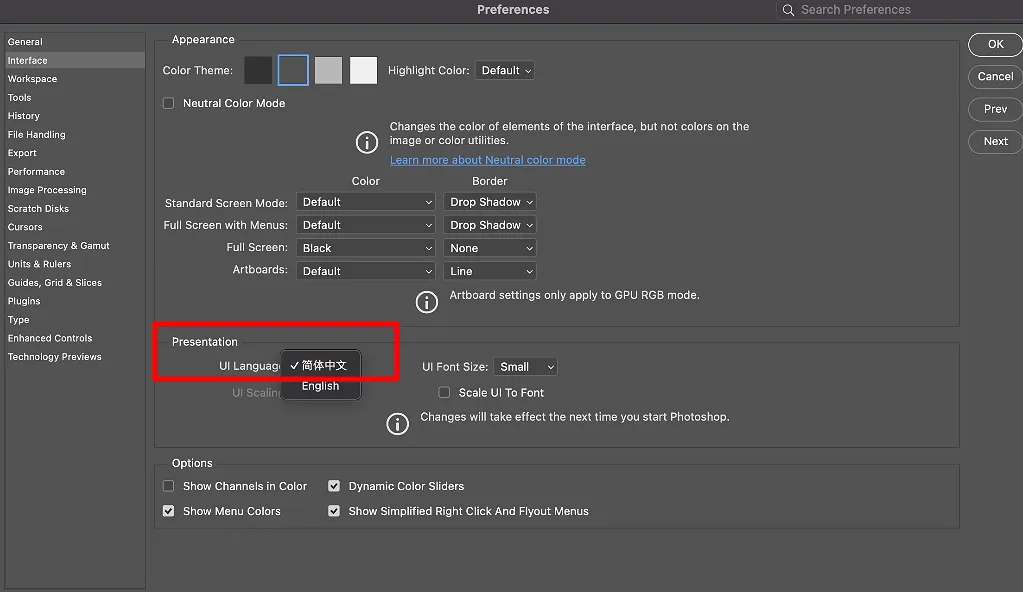Image resolution: width=1023 pixels, height=592 pixels.
Task: Go to Performance preferences
Action: [x=75, y=172]
